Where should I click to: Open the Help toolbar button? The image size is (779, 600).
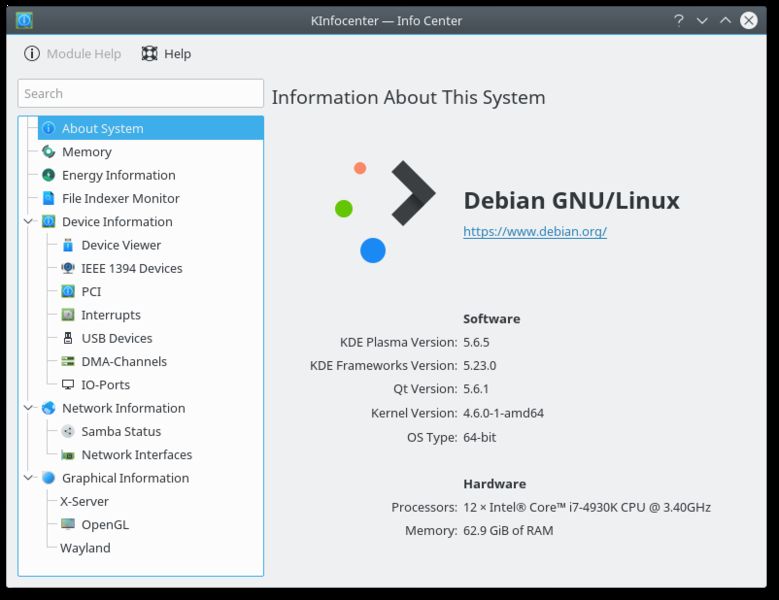pyautogui.click(x=166, y=54)
